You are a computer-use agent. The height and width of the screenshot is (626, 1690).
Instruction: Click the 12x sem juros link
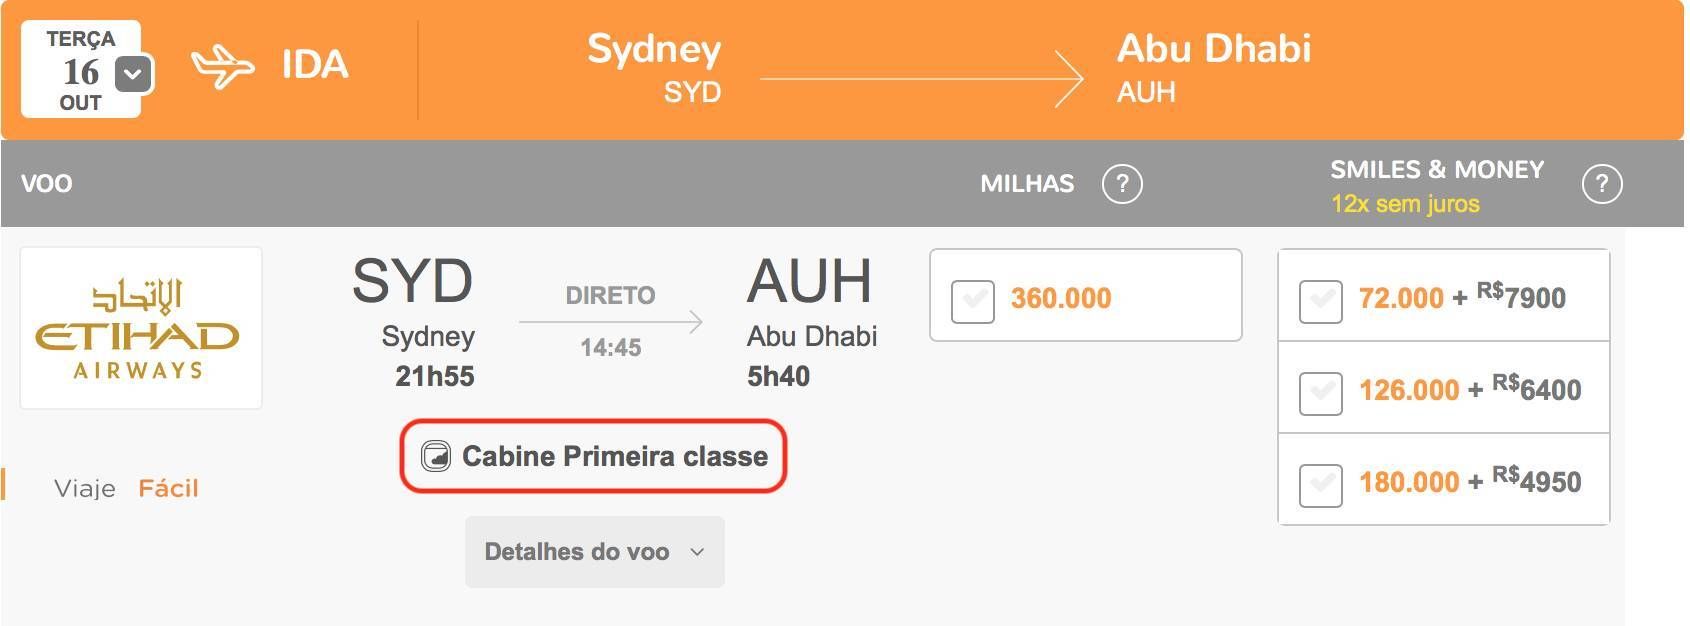point(1405,203)
